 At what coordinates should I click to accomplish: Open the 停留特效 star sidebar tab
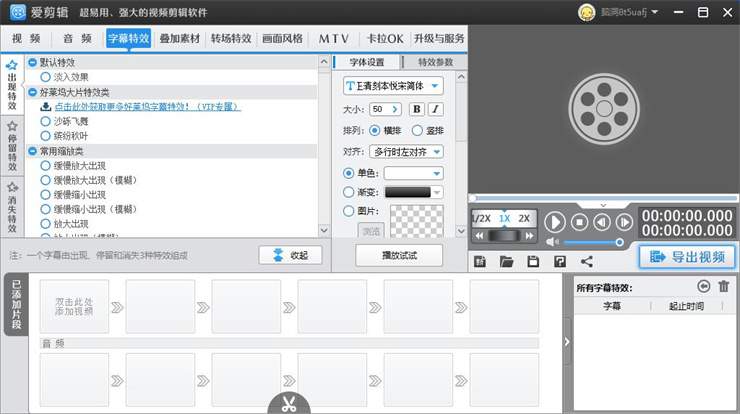point(12,146)
